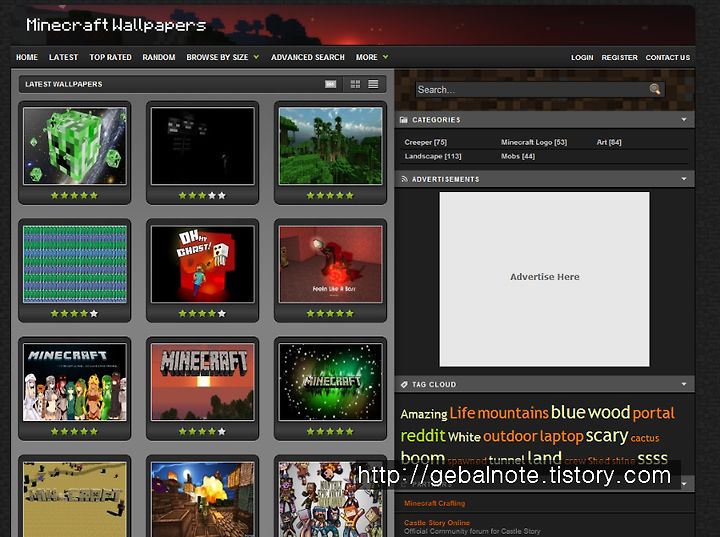Click the Amazing tag

(x=423, y=414)
